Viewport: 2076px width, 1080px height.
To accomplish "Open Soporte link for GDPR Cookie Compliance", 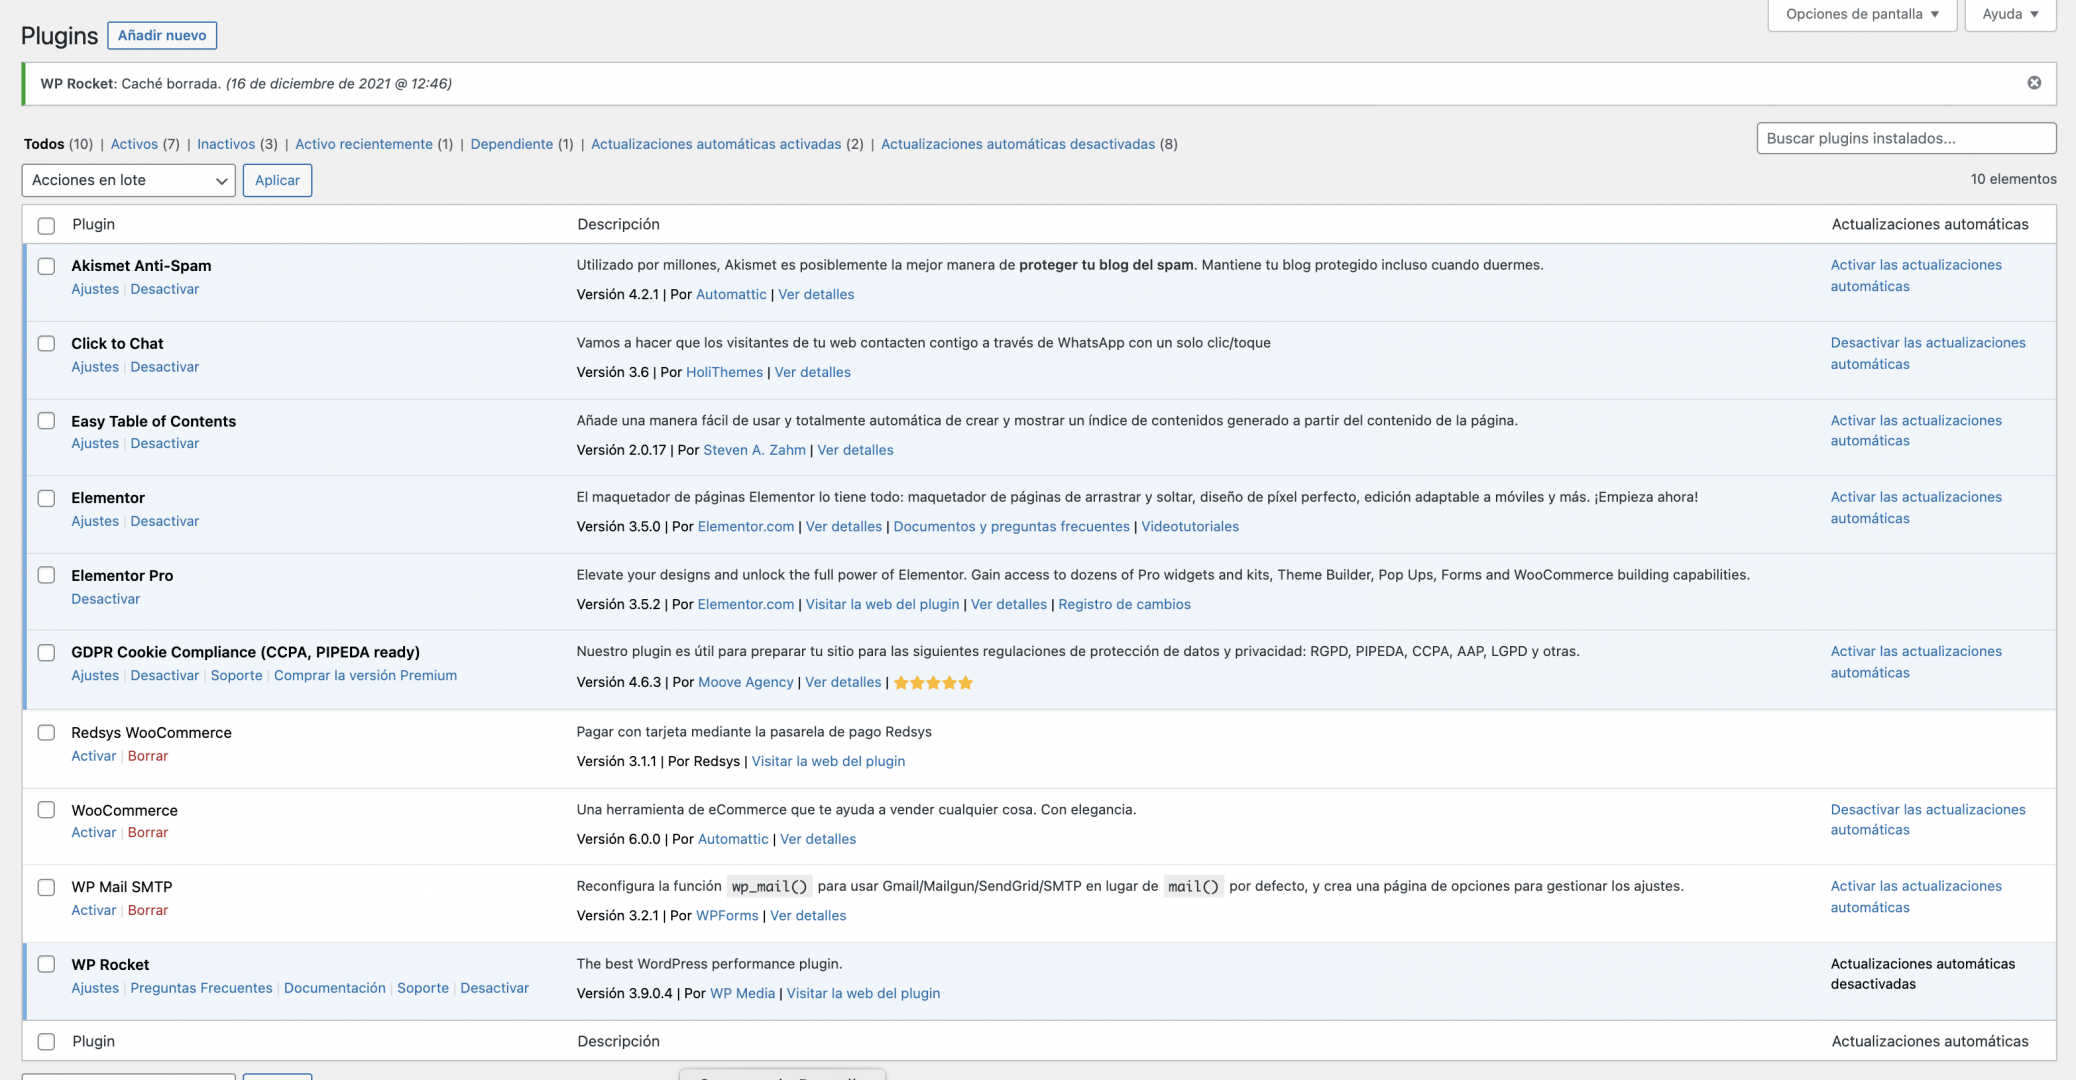I will (x=236, y=675).
